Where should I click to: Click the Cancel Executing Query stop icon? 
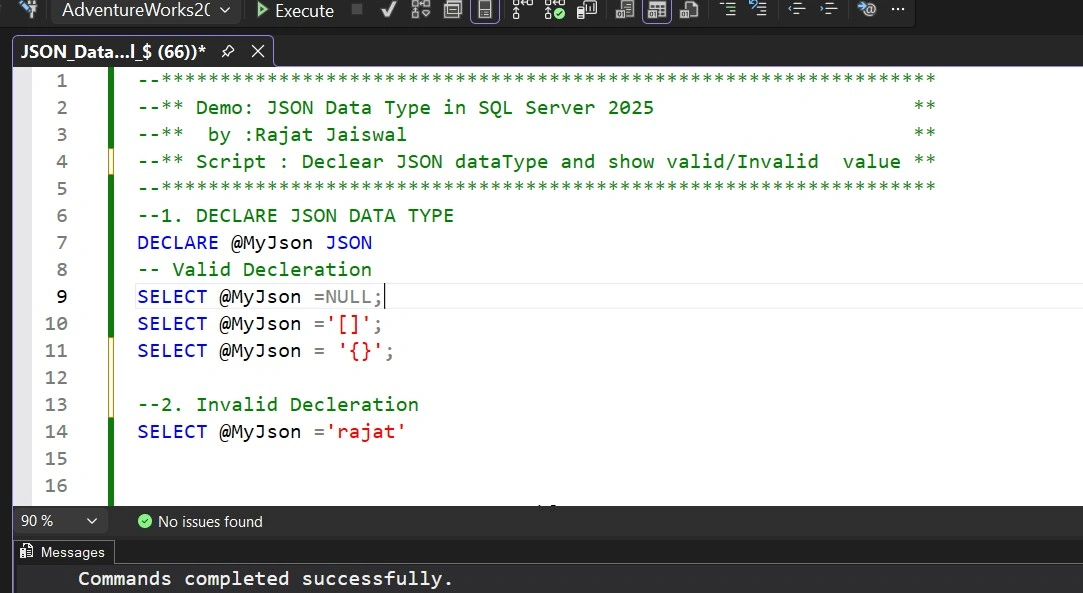357,10
